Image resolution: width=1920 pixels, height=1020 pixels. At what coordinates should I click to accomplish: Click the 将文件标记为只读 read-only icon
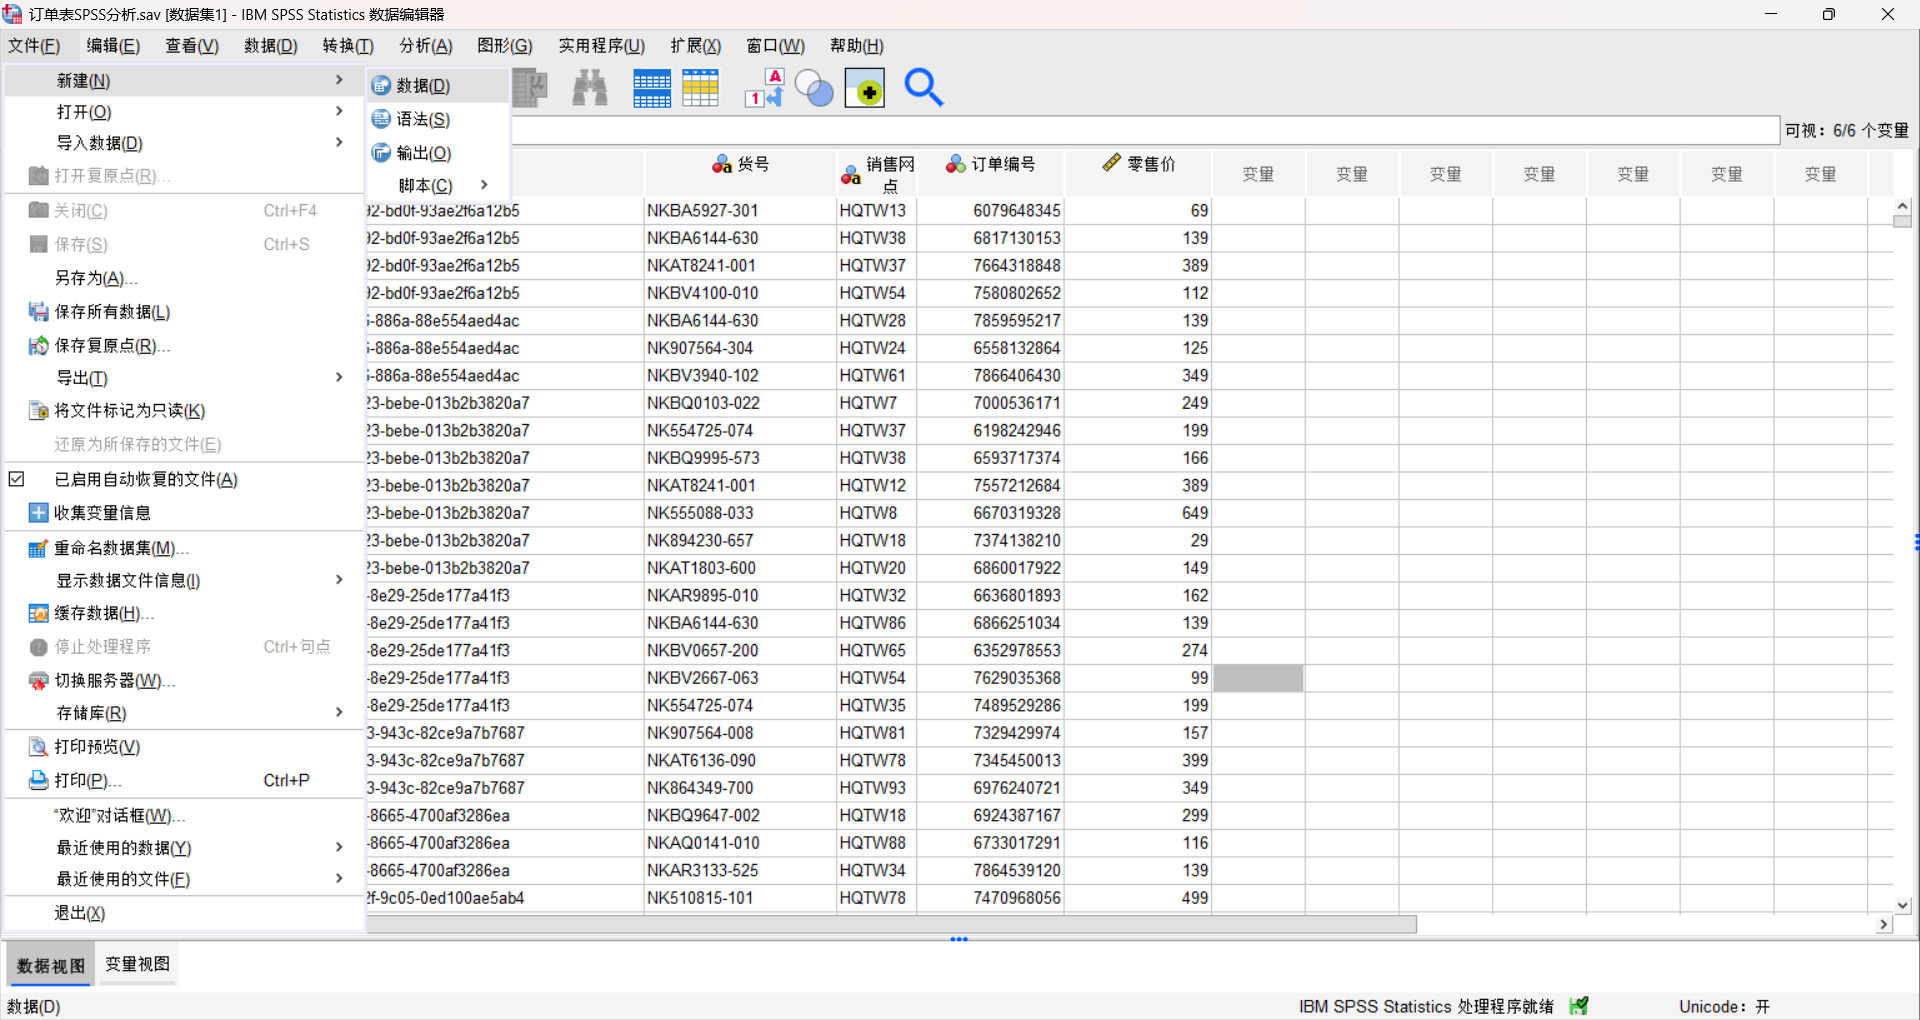38,411
